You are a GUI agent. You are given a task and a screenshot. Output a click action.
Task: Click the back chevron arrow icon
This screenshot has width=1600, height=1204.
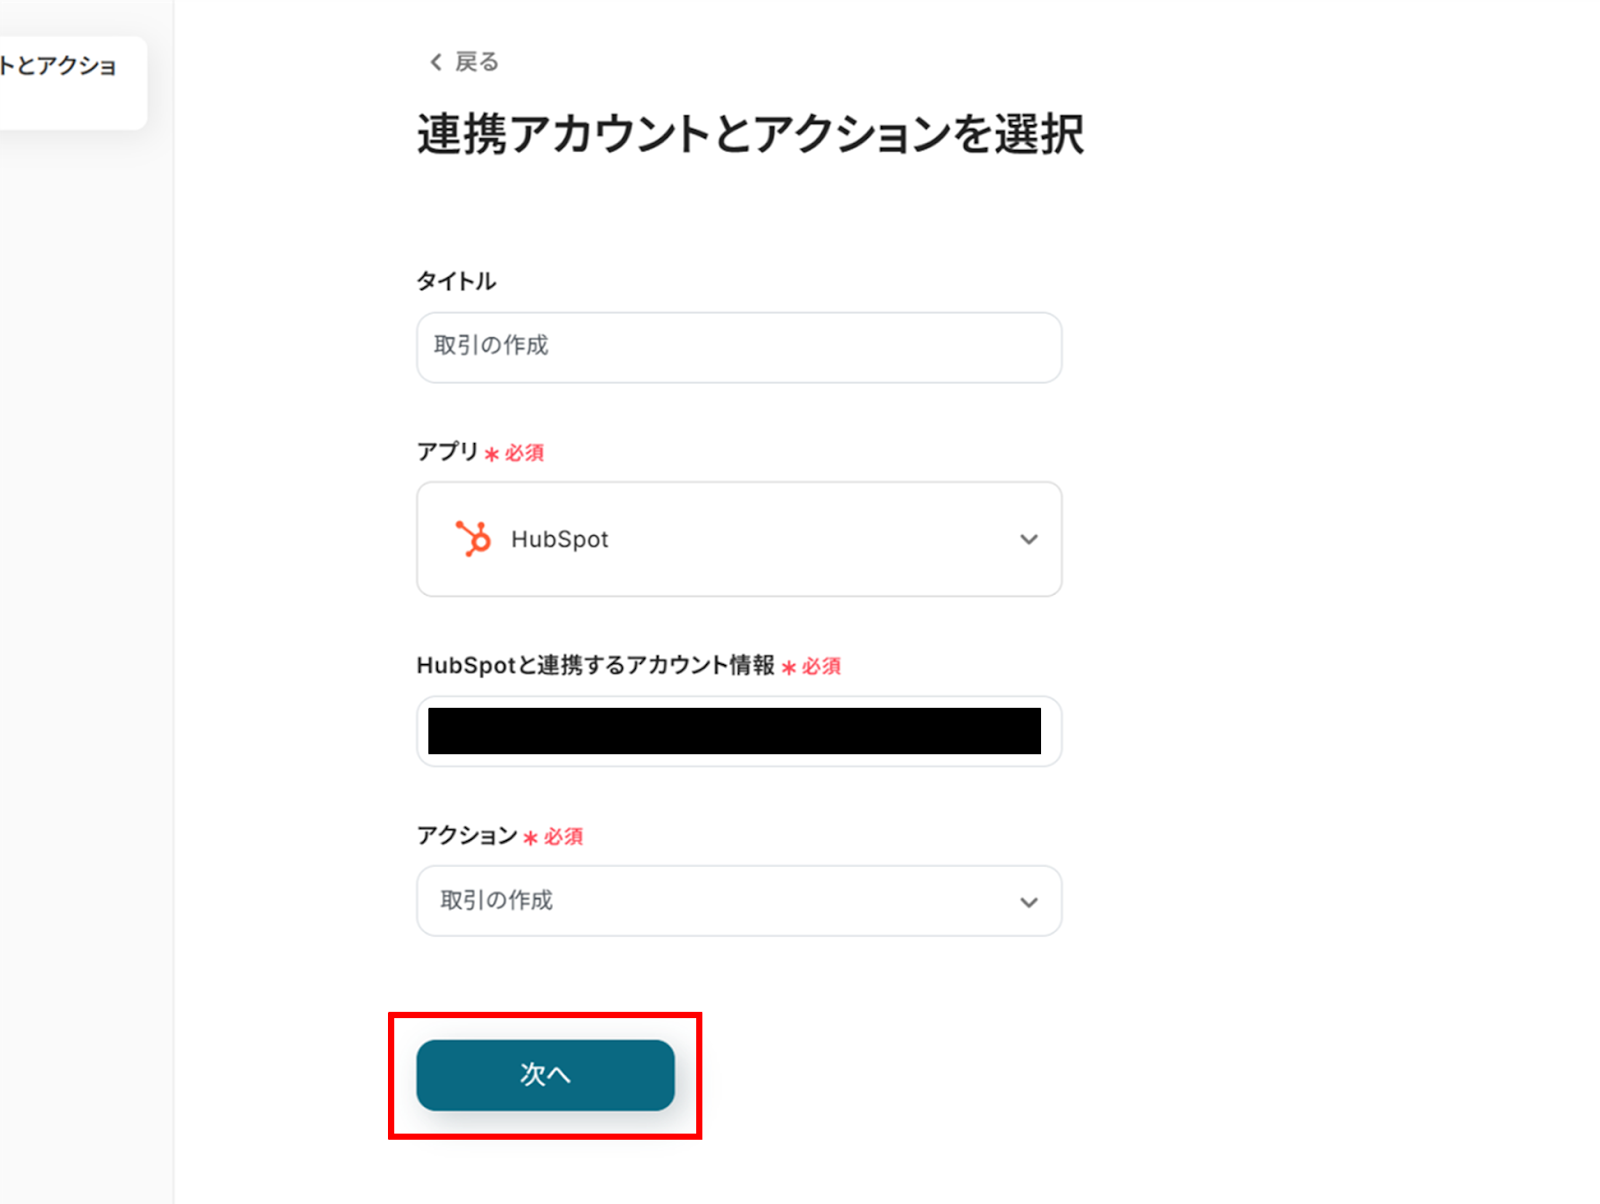point(435,62)
